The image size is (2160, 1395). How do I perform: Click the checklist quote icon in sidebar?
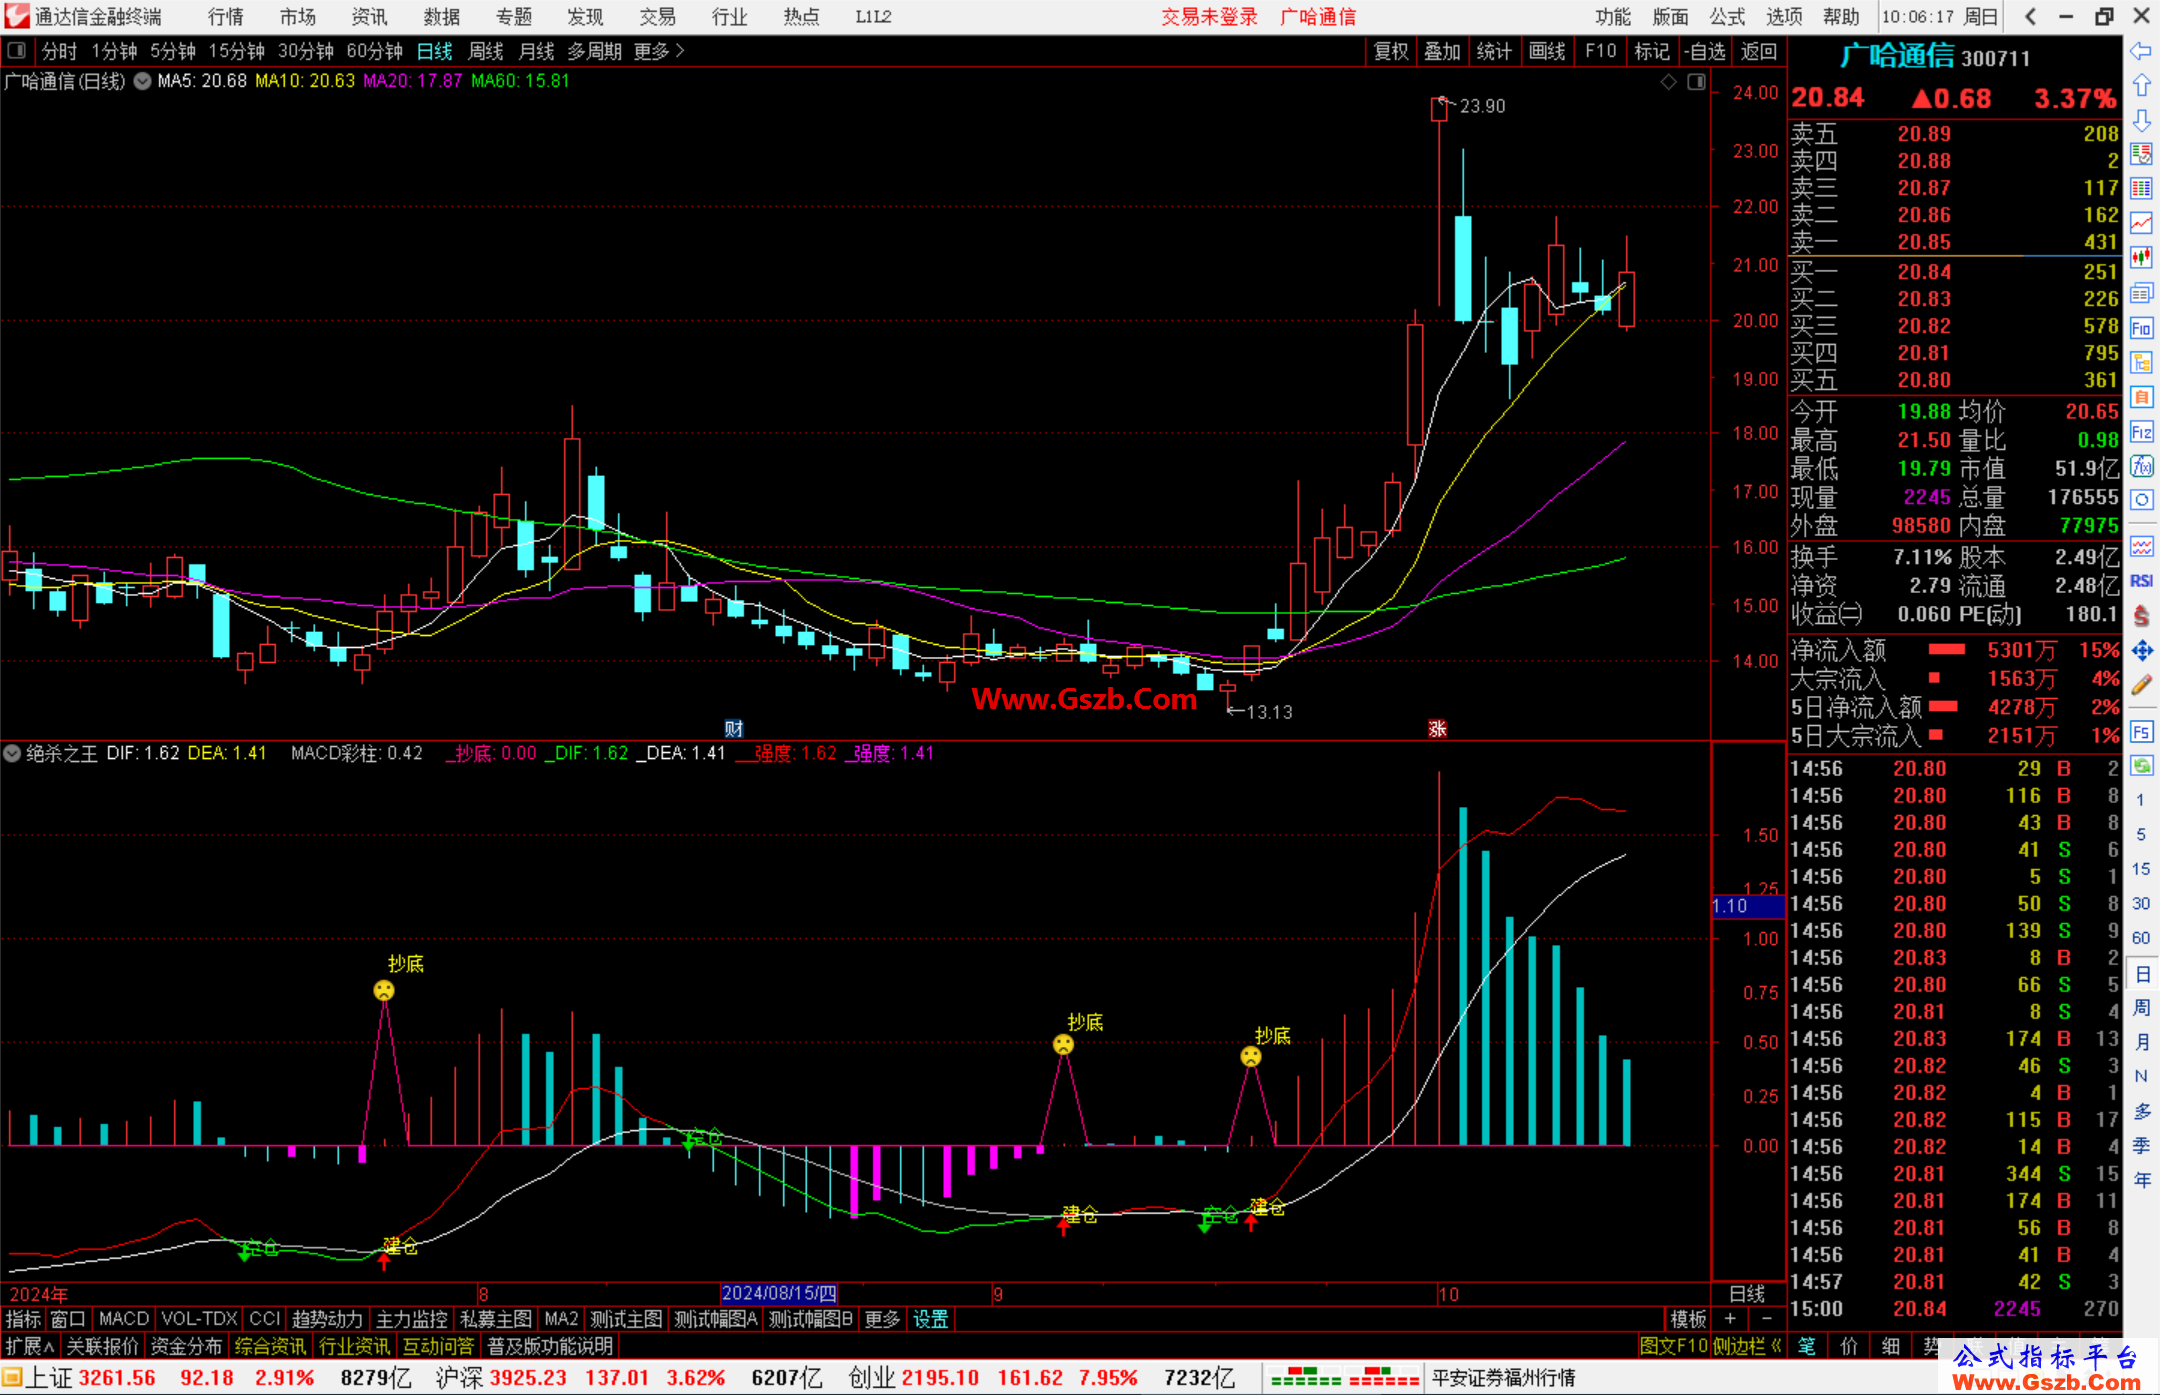(2141, 155)
